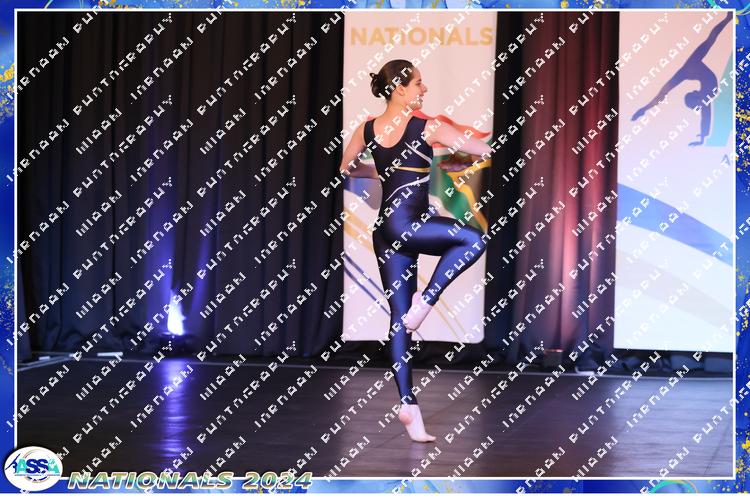Click the maroon curtain between the banners
This screenshot has width=750, height=500.
(555, 180)
